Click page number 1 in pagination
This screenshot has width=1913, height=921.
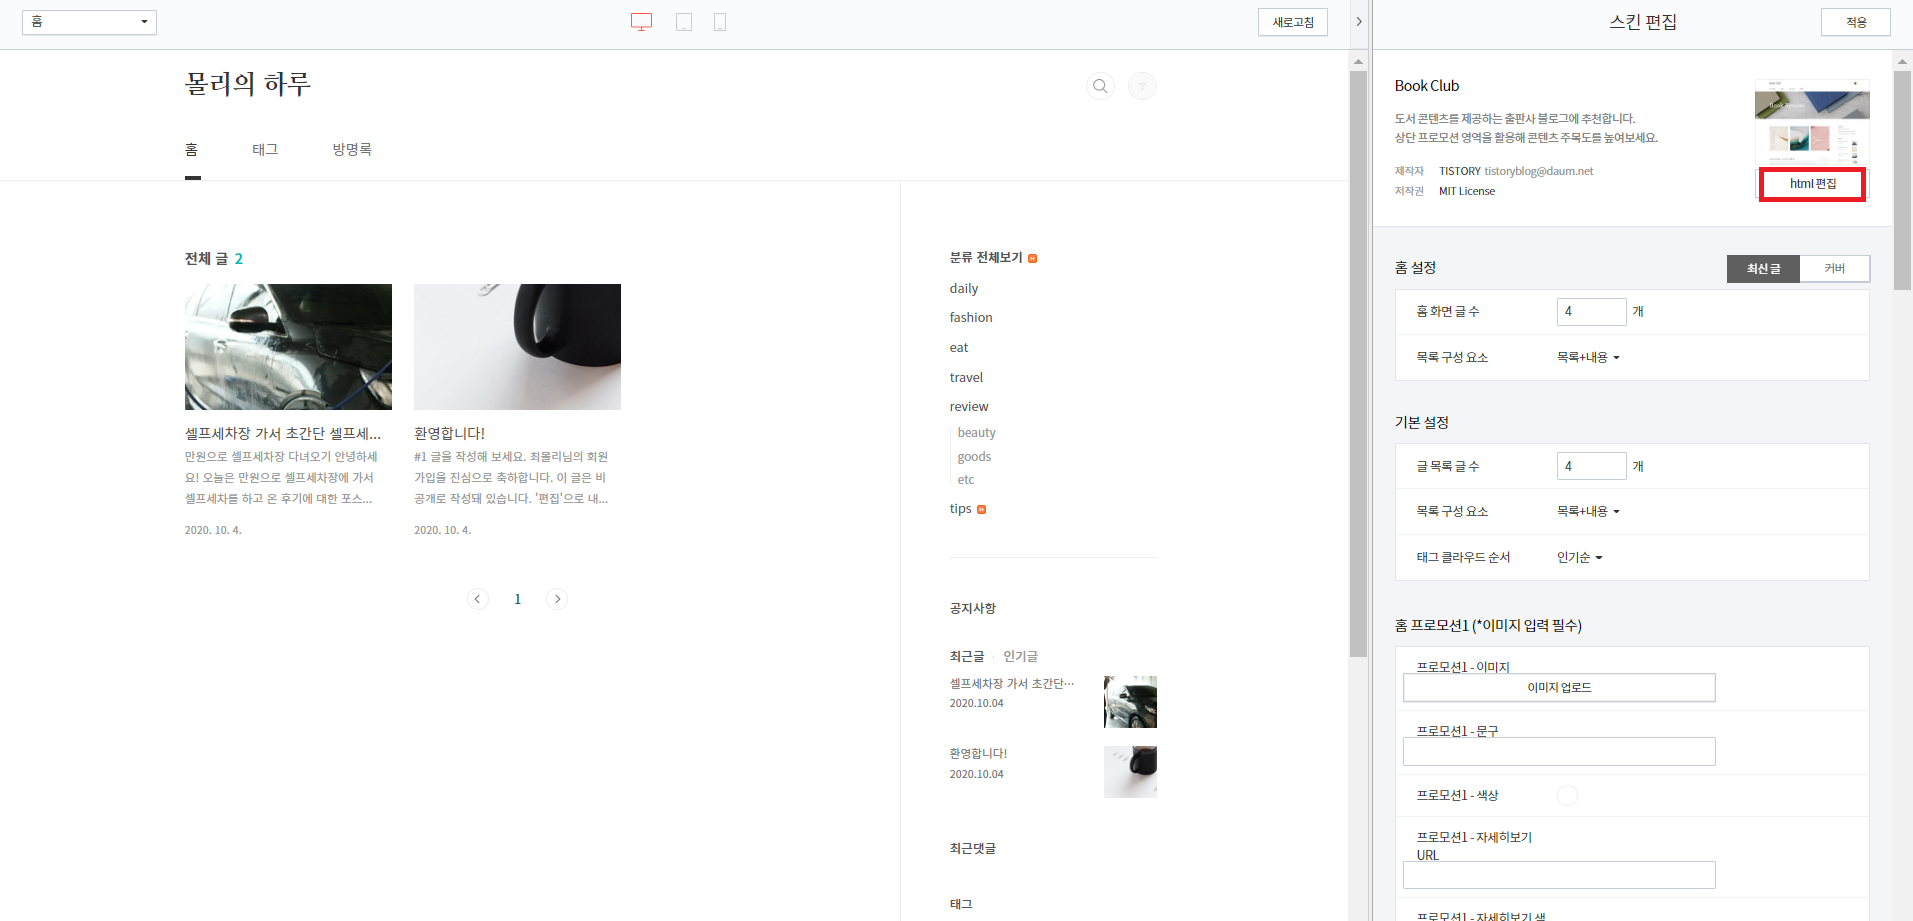(517, 599)
